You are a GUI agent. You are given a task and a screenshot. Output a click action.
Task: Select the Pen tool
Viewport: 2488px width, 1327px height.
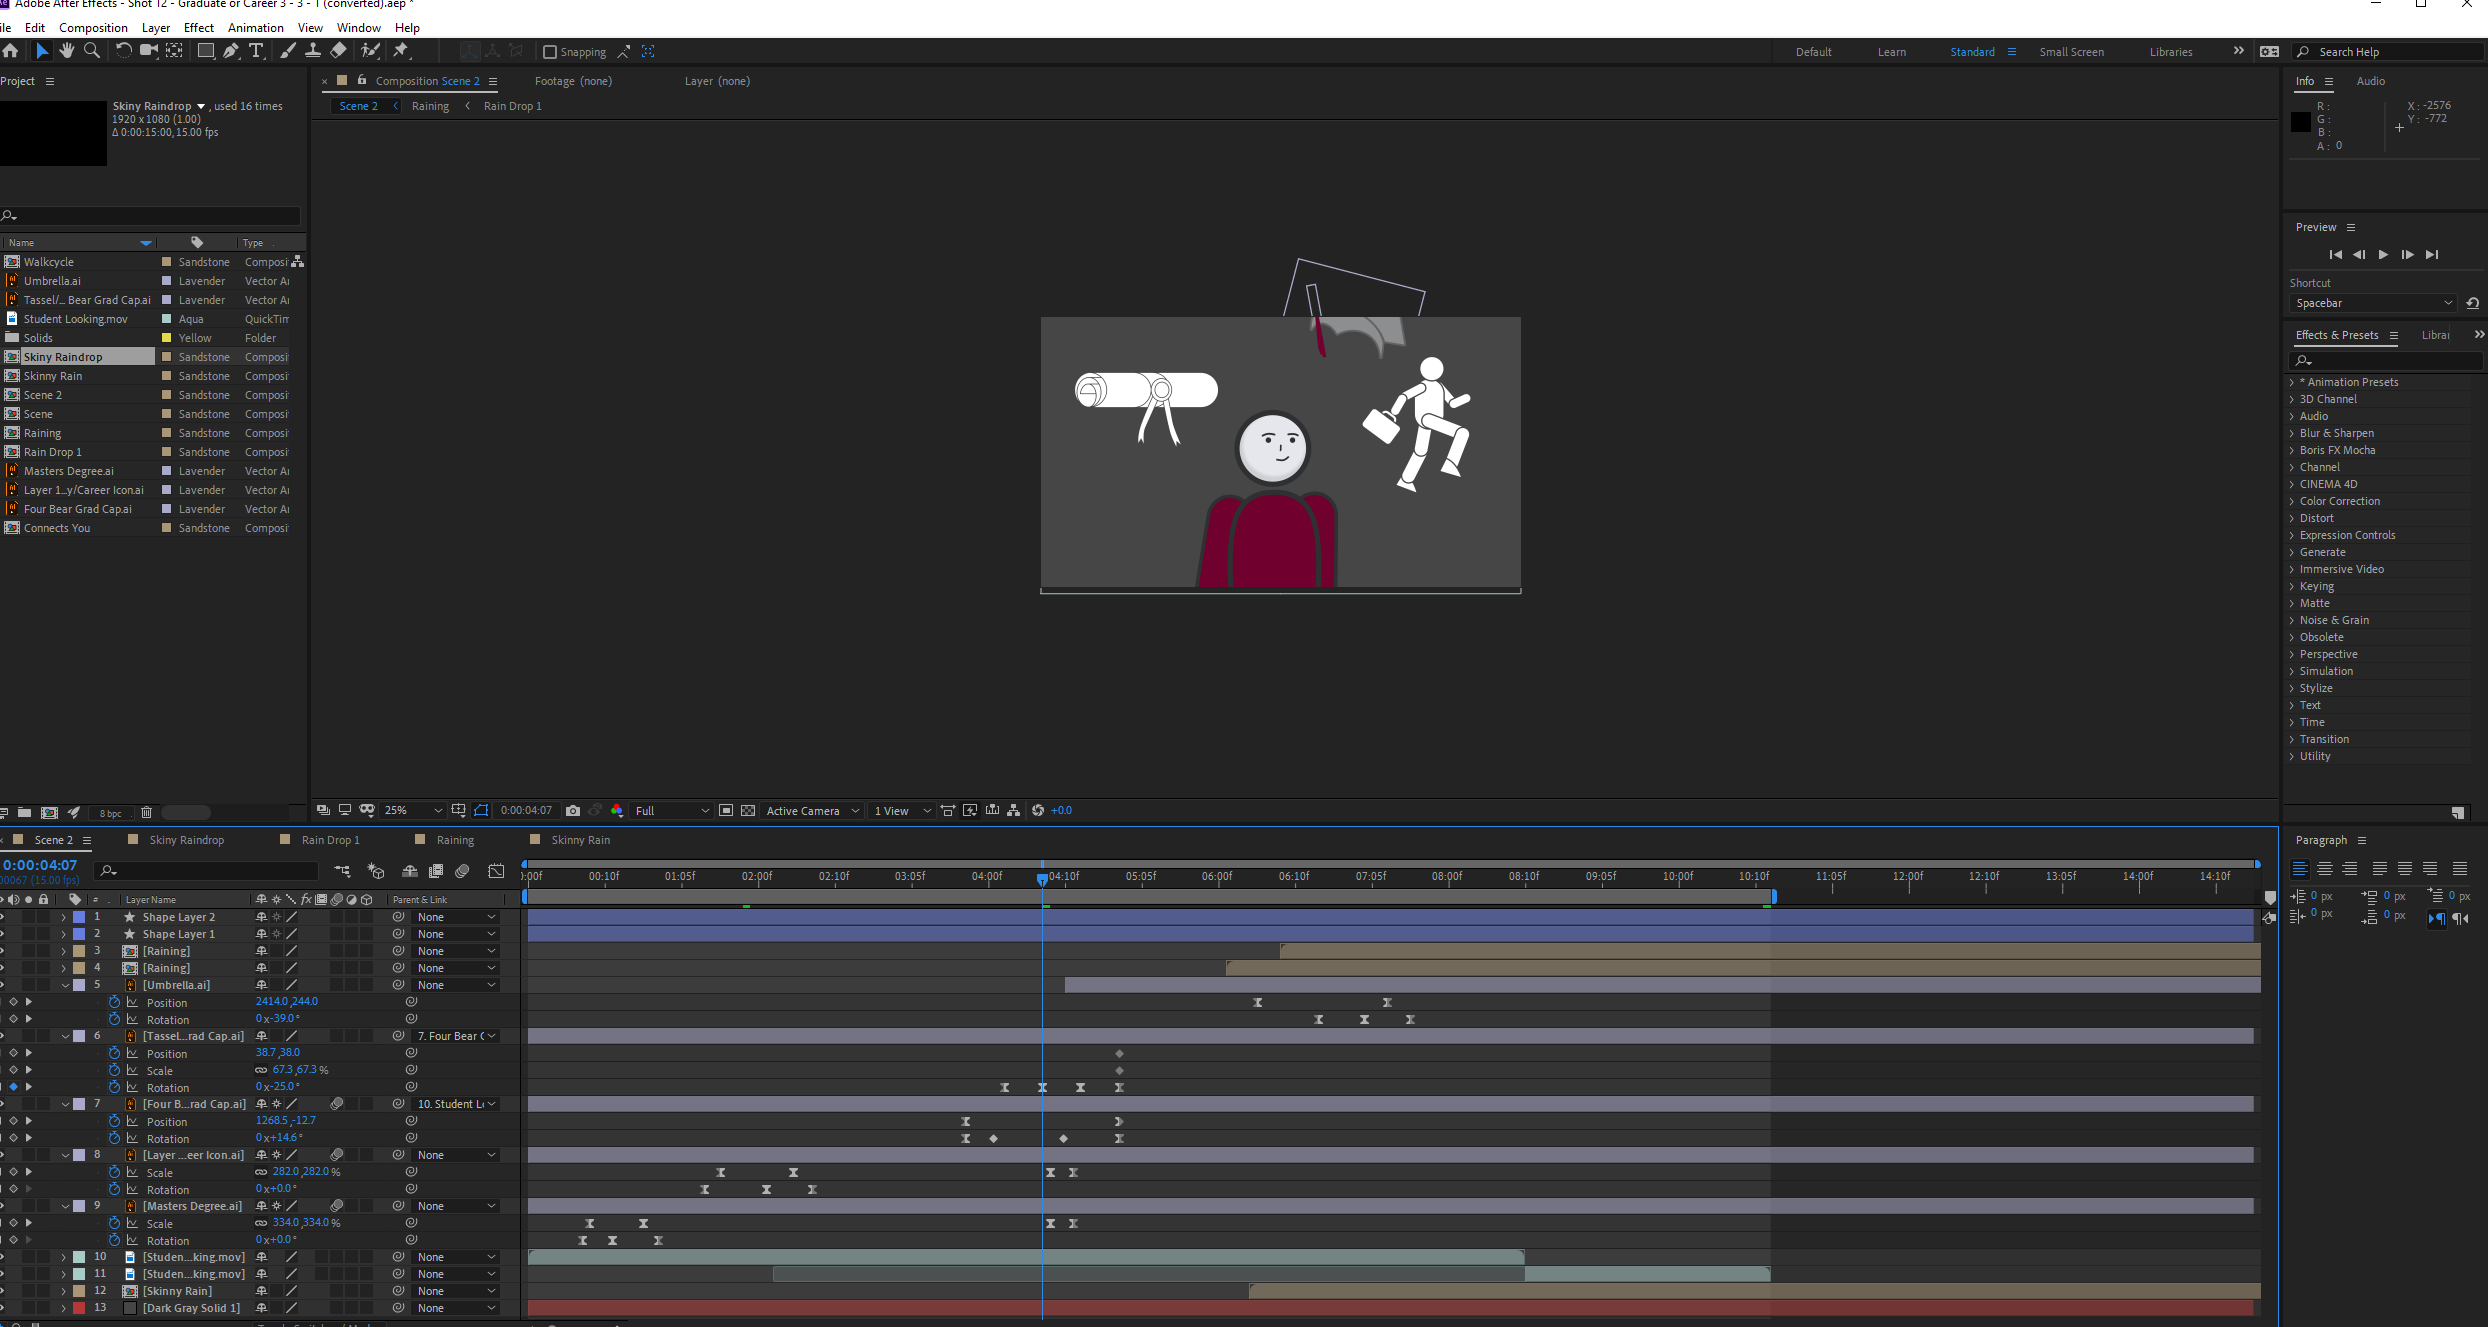click(231, 51)
